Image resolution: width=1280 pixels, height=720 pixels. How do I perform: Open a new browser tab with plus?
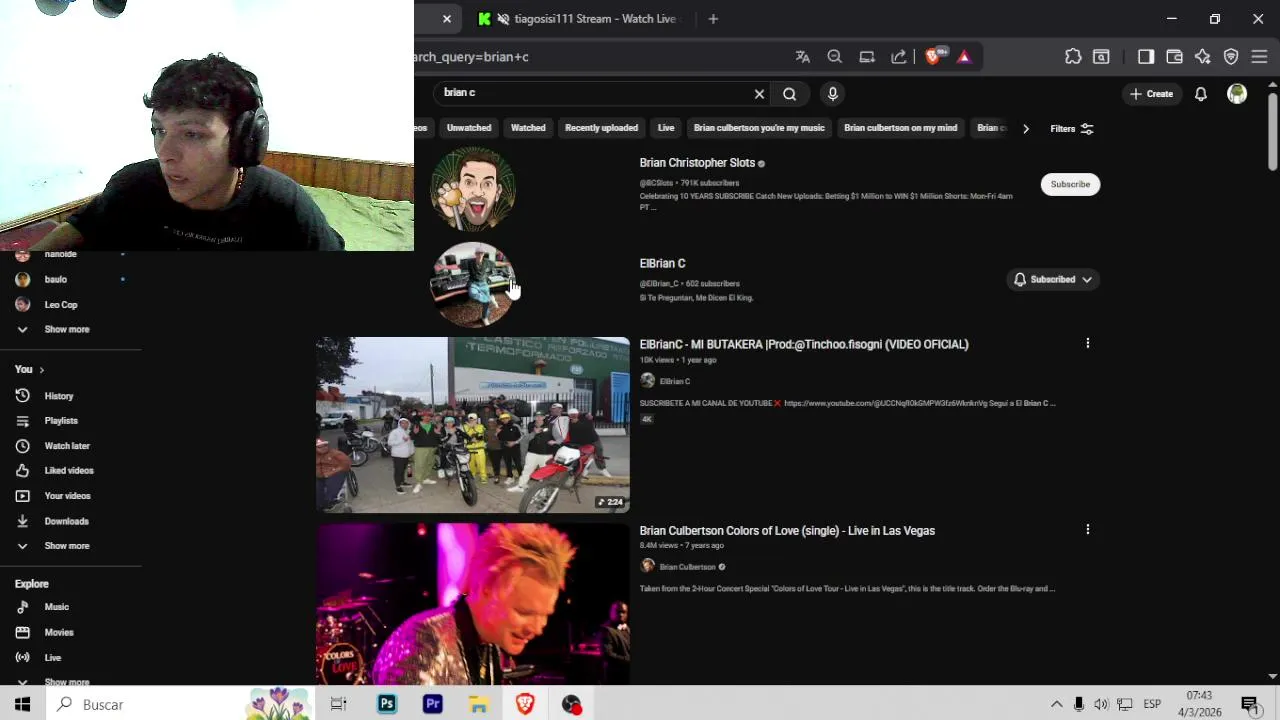pos(713,19)
